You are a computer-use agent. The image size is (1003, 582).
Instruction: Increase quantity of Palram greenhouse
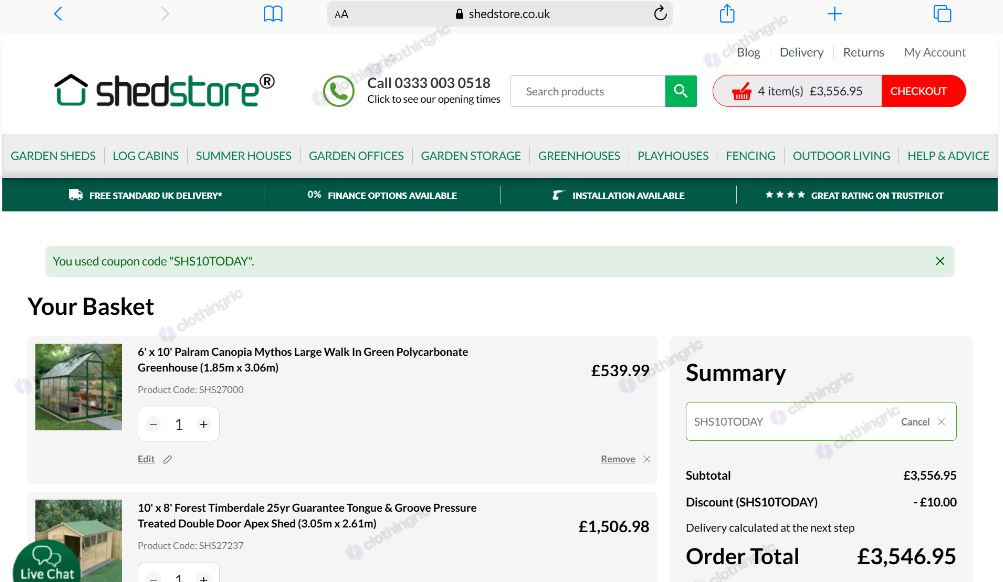point(203,424)
